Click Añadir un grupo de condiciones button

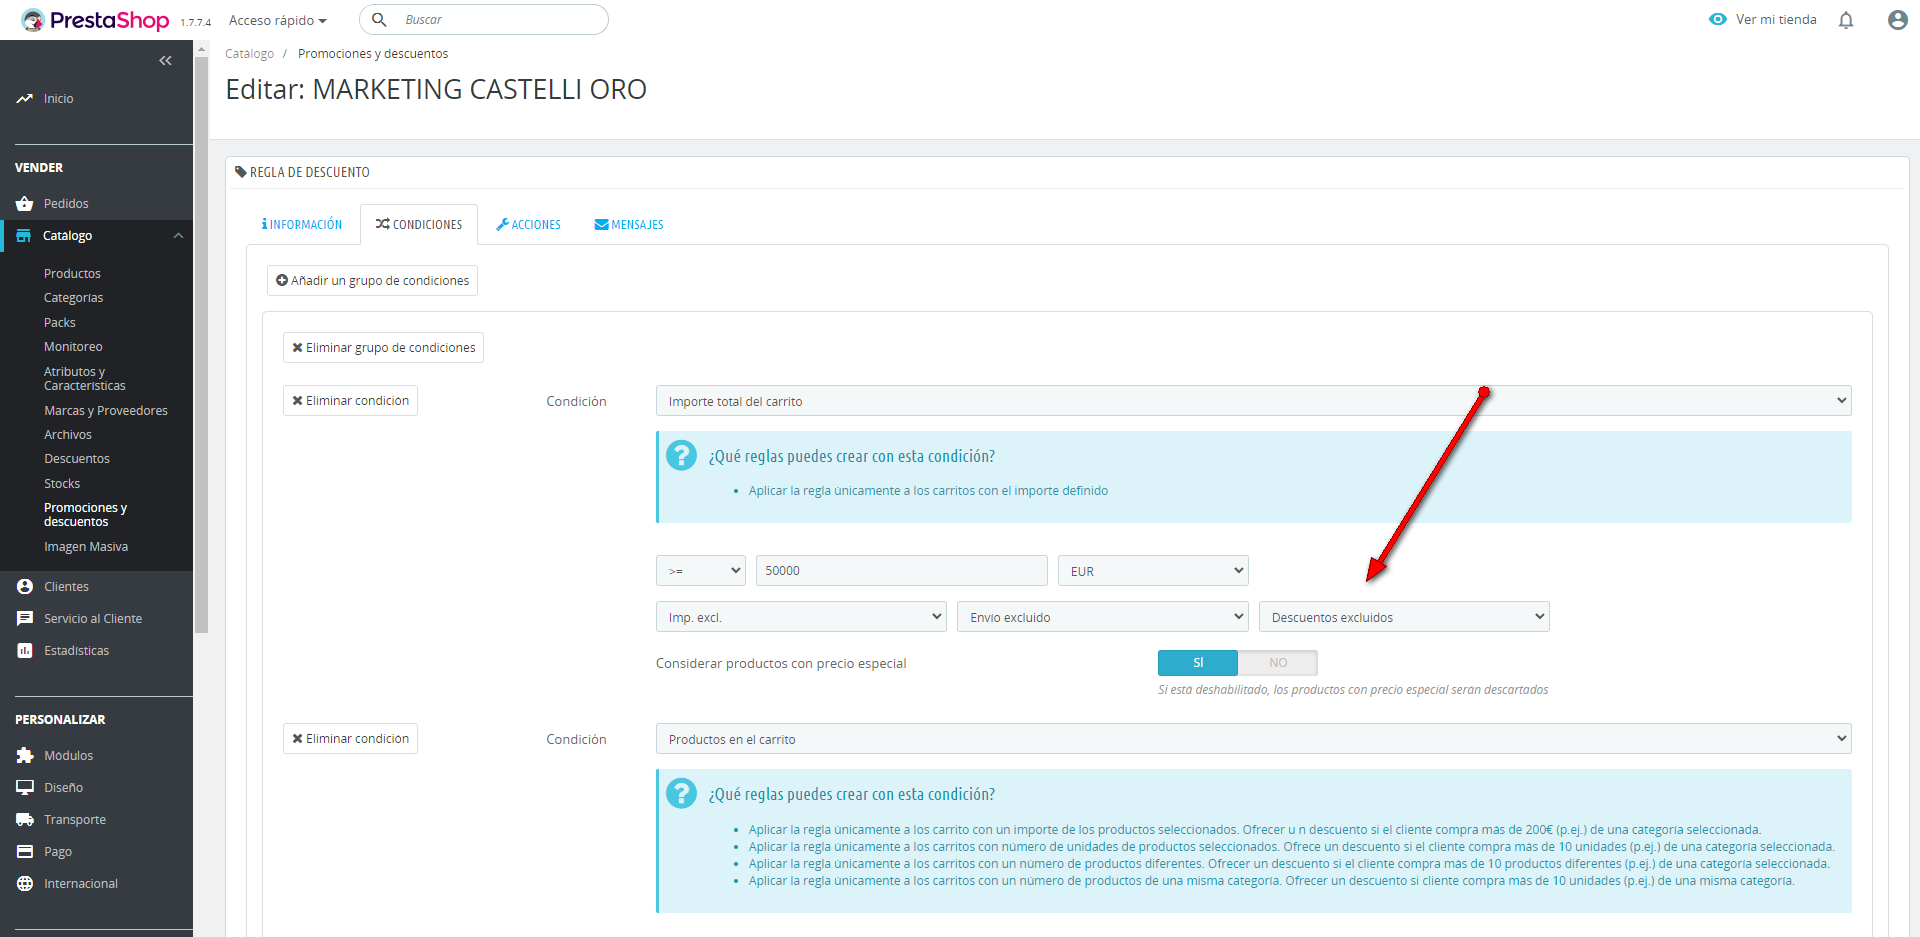pos(372,281)
